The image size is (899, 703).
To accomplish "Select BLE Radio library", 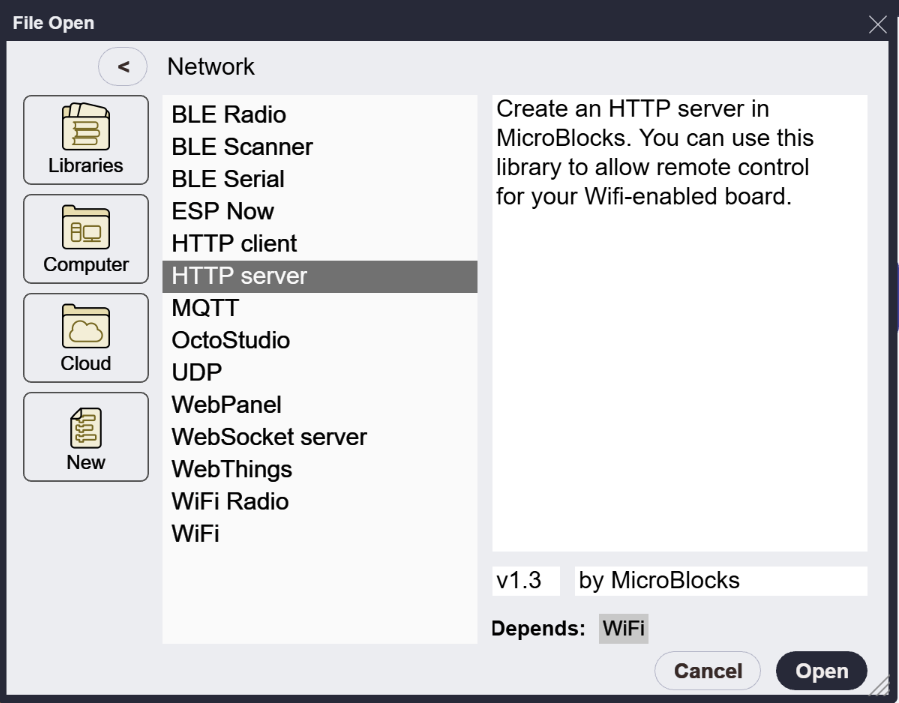I will click(320, 115).
